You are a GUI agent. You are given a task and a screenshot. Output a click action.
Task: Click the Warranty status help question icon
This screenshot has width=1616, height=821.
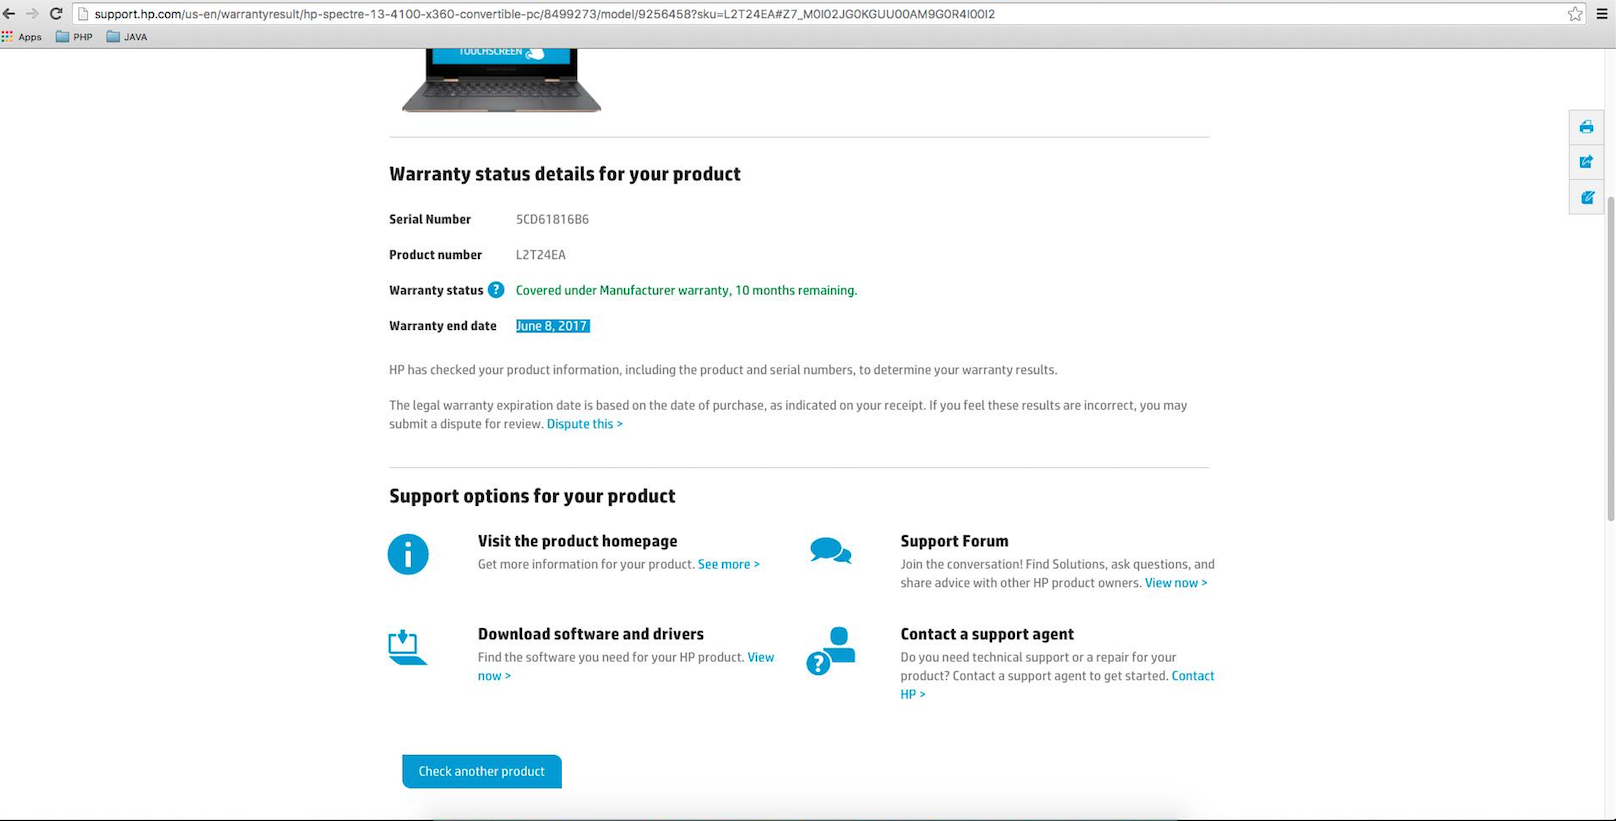point(496,290)
